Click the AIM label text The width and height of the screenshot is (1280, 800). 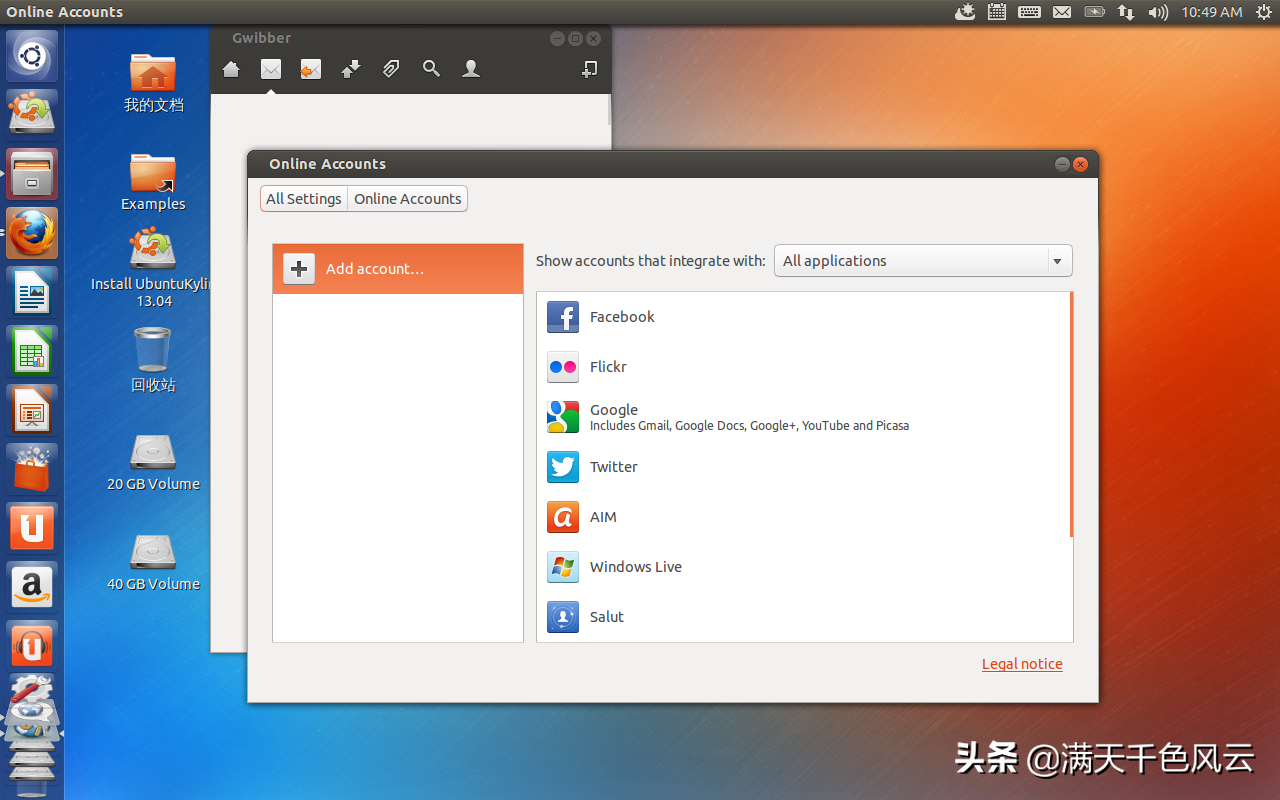603,517
